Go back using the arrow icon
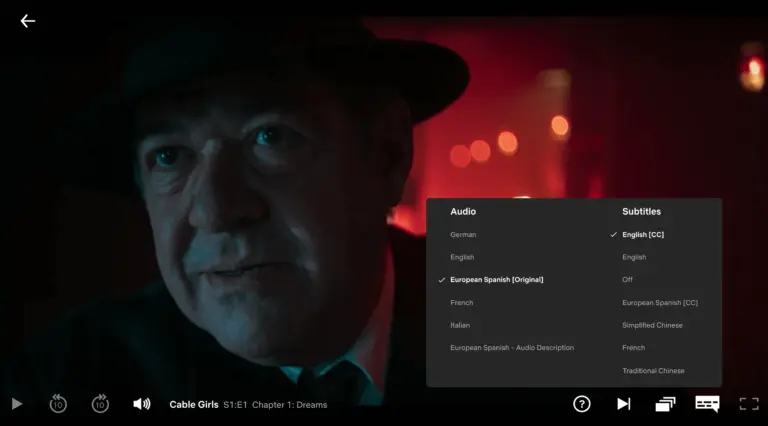This screenshot has width=768, height=426. tap(27, 21)
